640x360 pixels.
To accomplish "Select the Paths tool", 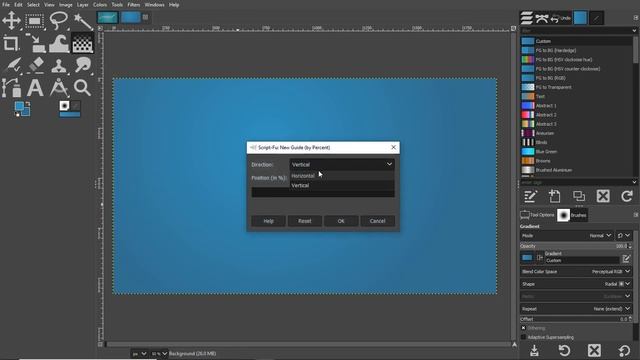I will point(11,87).
